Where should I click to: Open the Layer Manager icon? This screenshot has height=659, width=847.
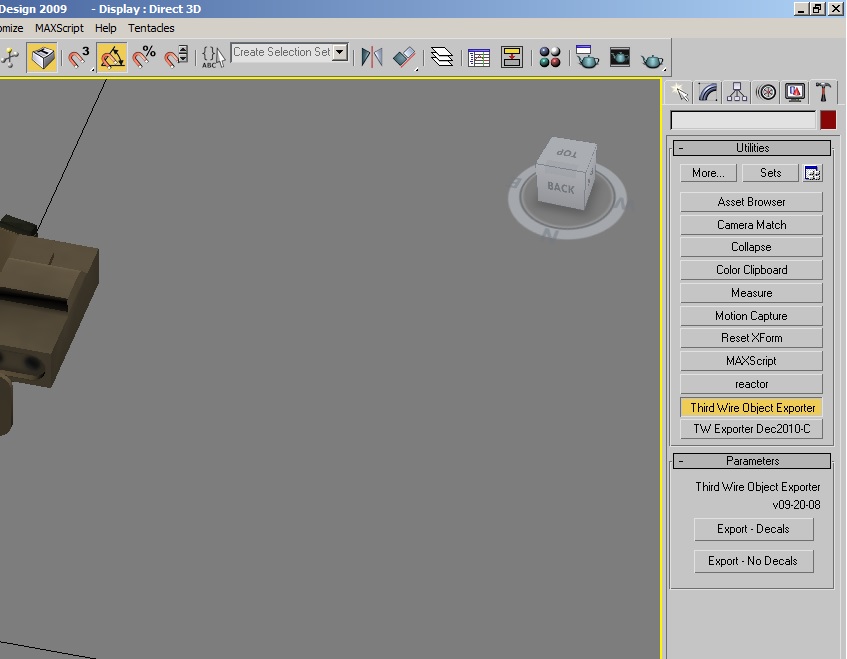click(x=442, y=57)
